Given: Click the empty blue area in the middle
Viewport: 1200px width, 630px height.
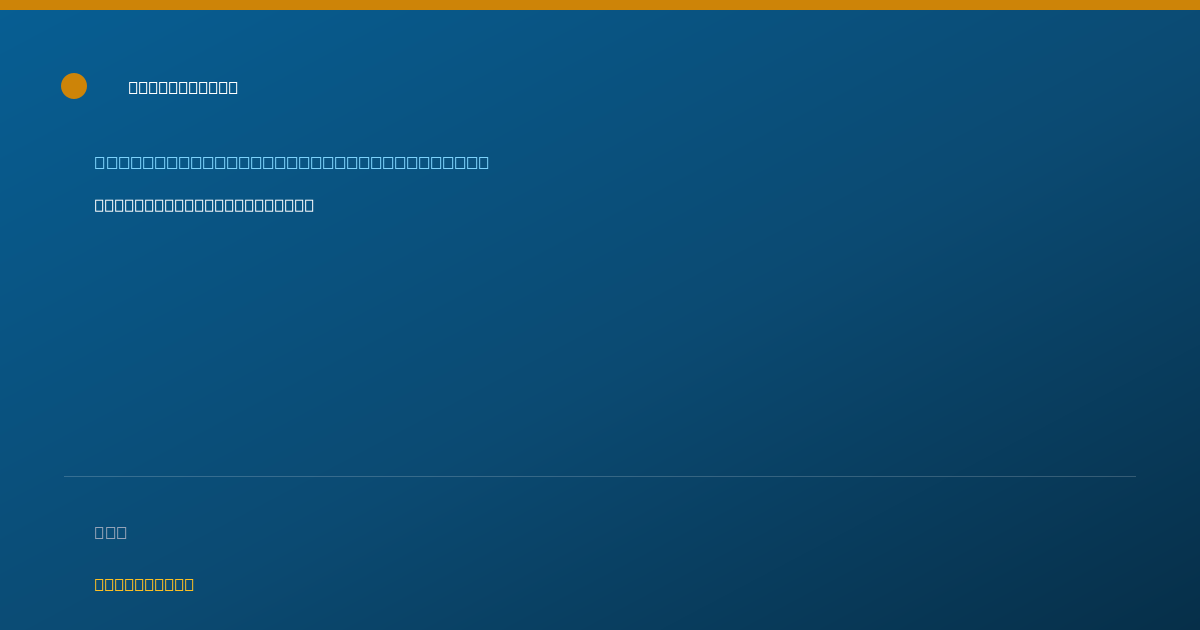Looking at the screenshot, I should 600,340.
